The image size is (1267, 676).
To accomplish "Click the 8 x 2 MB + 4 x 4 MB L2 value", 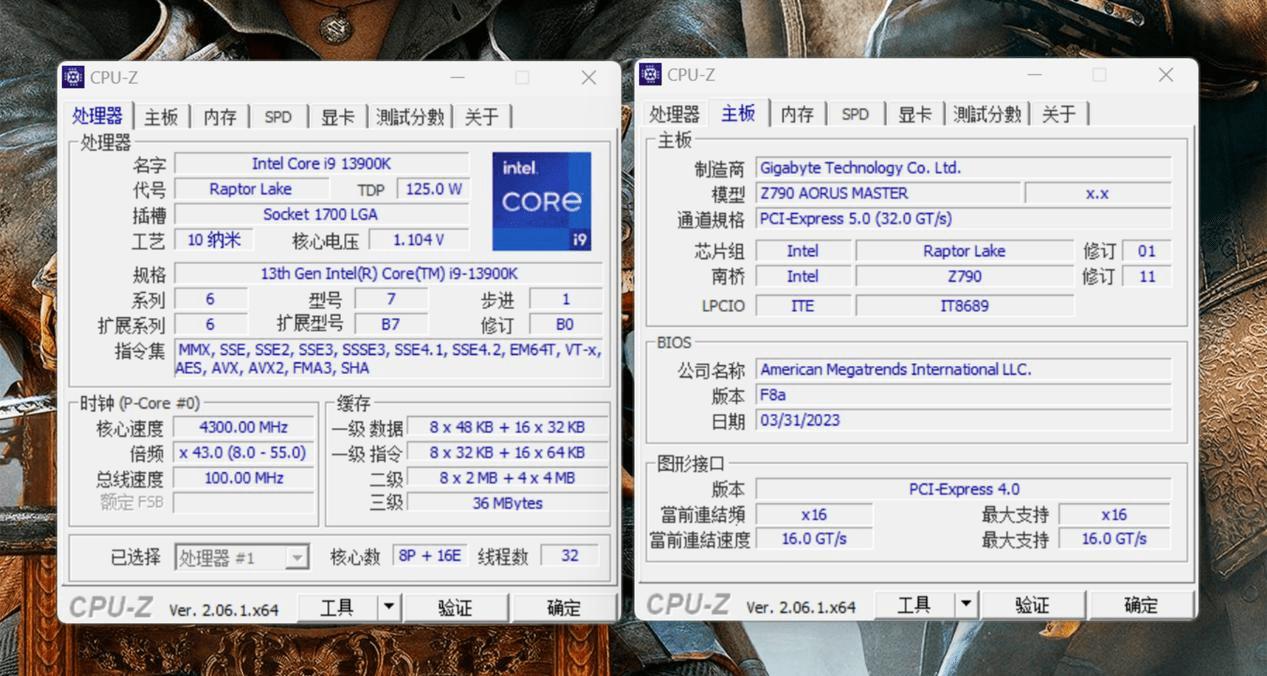I will [x=507, y=478].
